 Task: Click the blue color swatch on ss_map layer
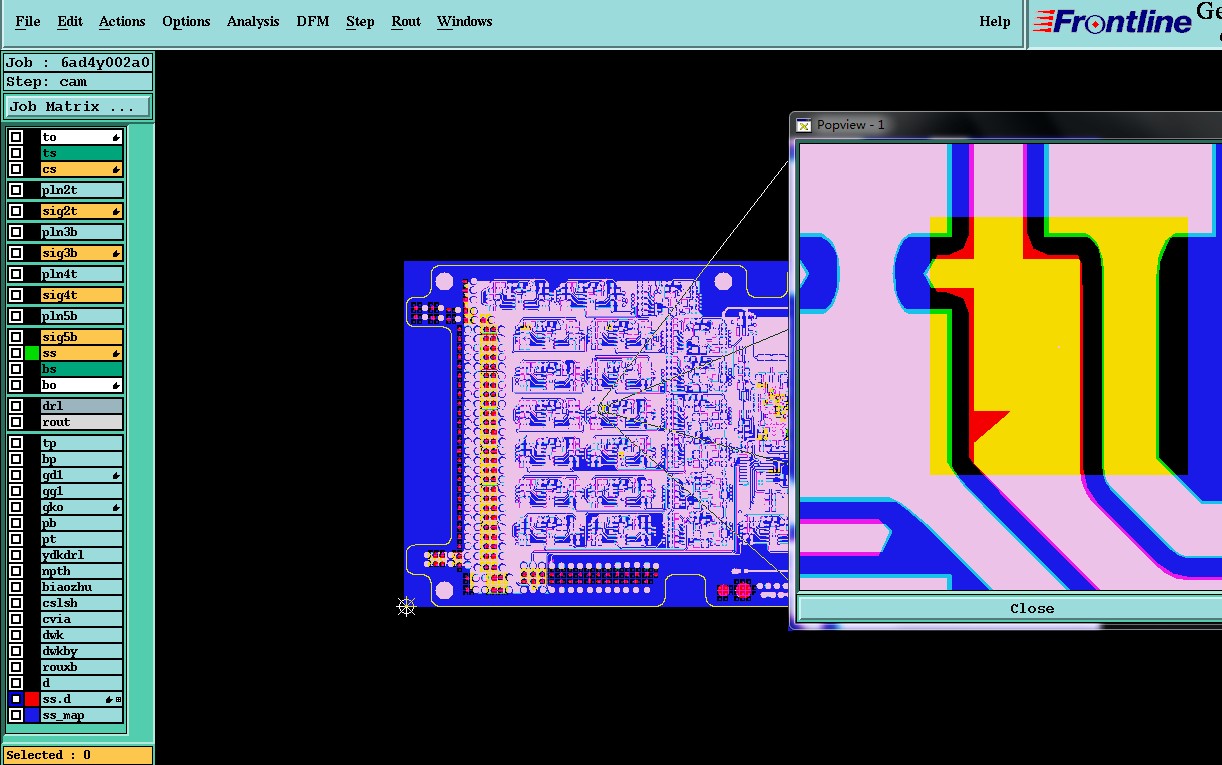point(32,715)
